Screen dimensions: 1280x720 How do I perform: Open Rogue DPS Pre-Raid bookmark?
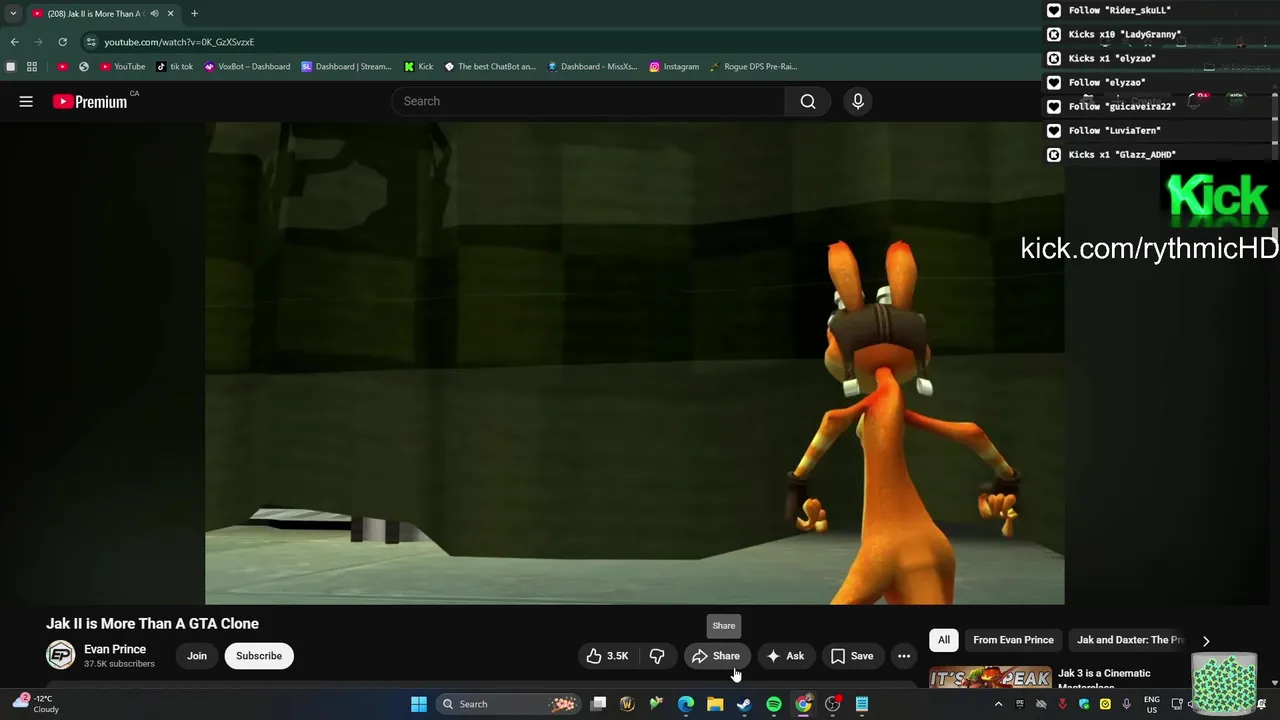(x=753, y=67)
